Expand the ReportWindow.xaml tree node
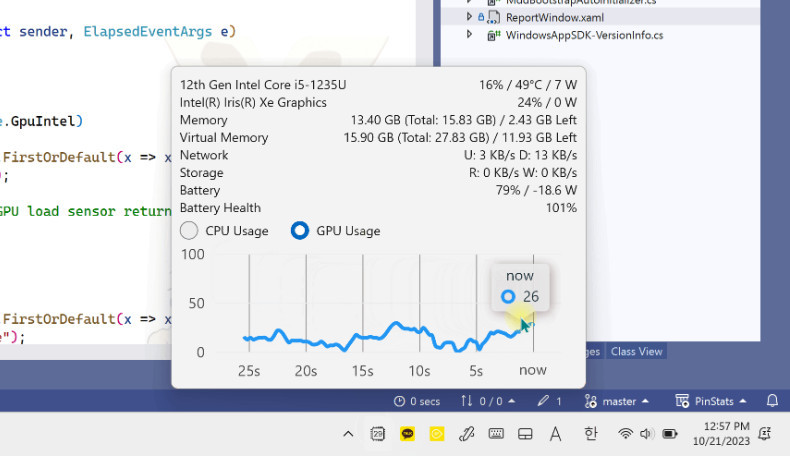The width and height of the screenshot is (790, 456). [469, 17]
